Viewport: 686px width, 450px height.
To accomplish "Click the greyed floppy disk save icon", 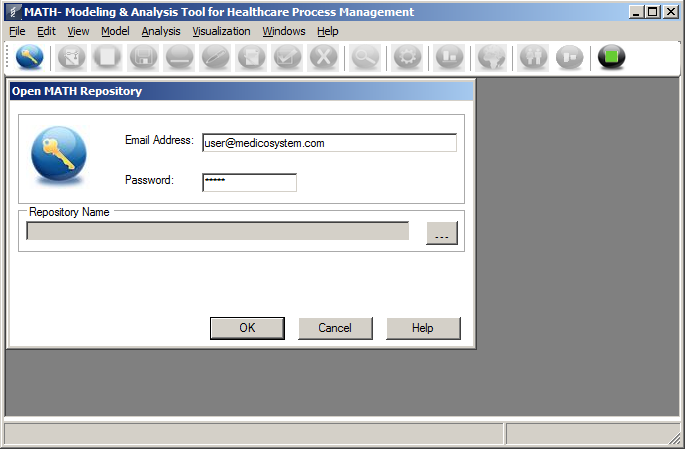I will click(143, 57).
